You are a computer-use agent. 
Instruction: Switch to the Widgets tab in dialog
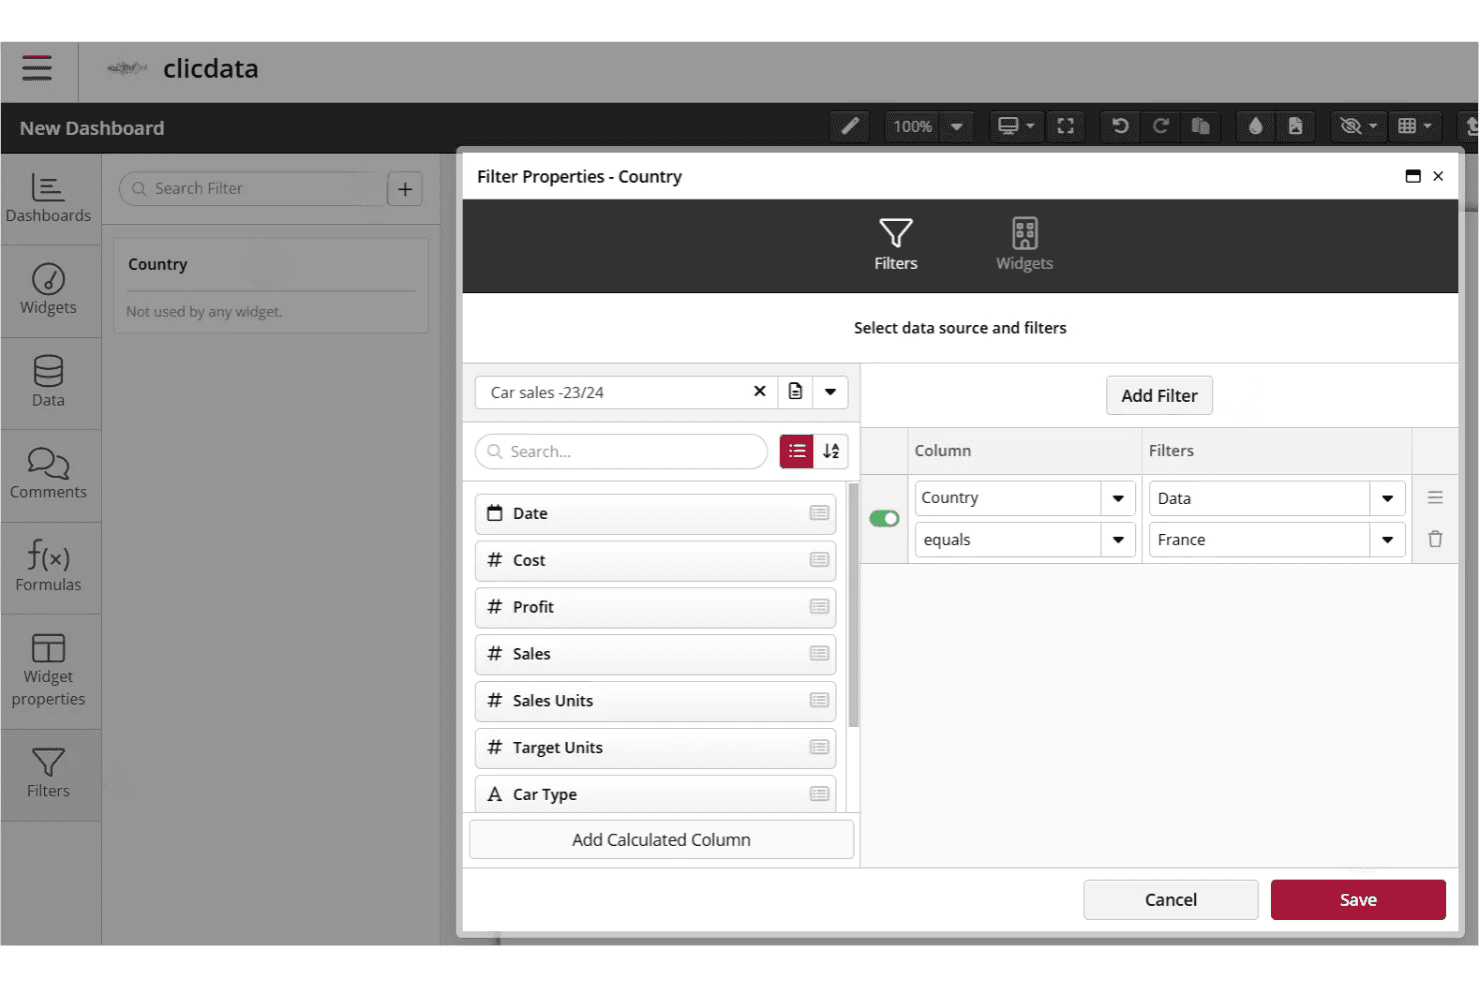pyautogui.click(x=1024, y=245)
